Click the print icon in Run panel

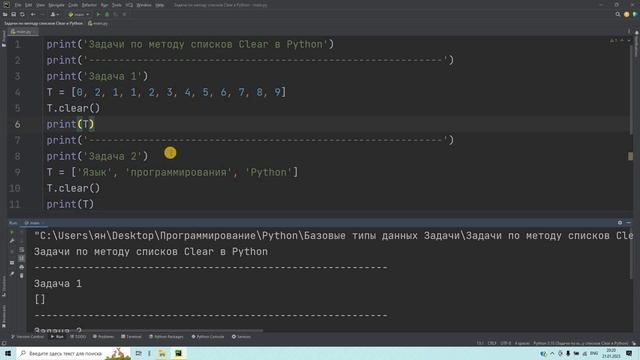pyautogui.click(x=22, y=267)
